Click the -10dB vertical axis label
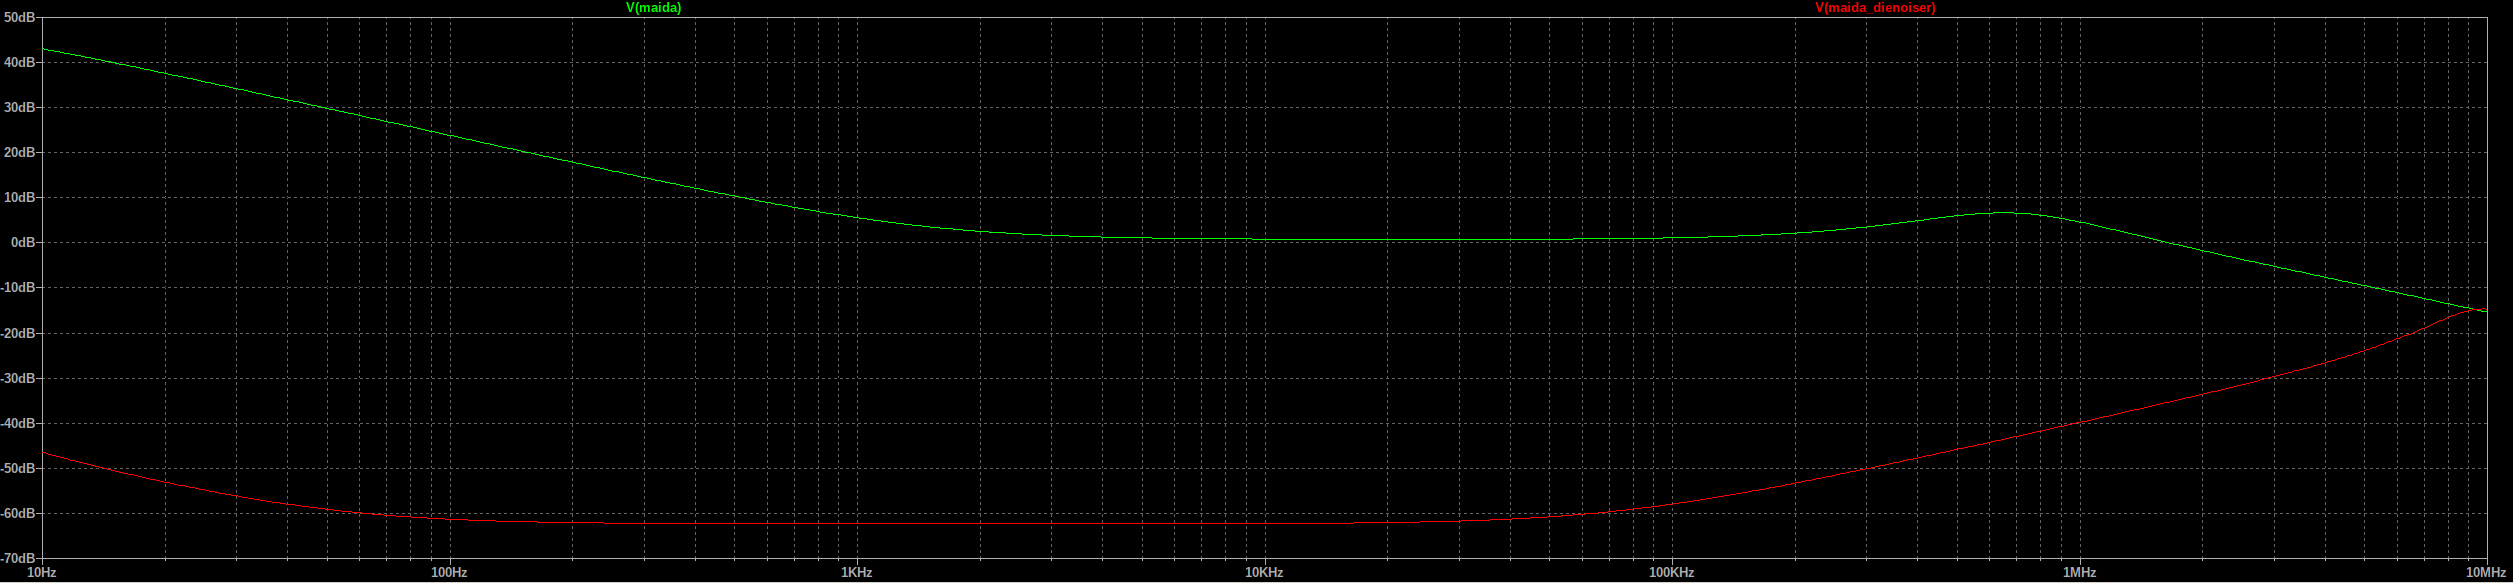The width and height of the screenshot is (2513, 583). [18, 287]
